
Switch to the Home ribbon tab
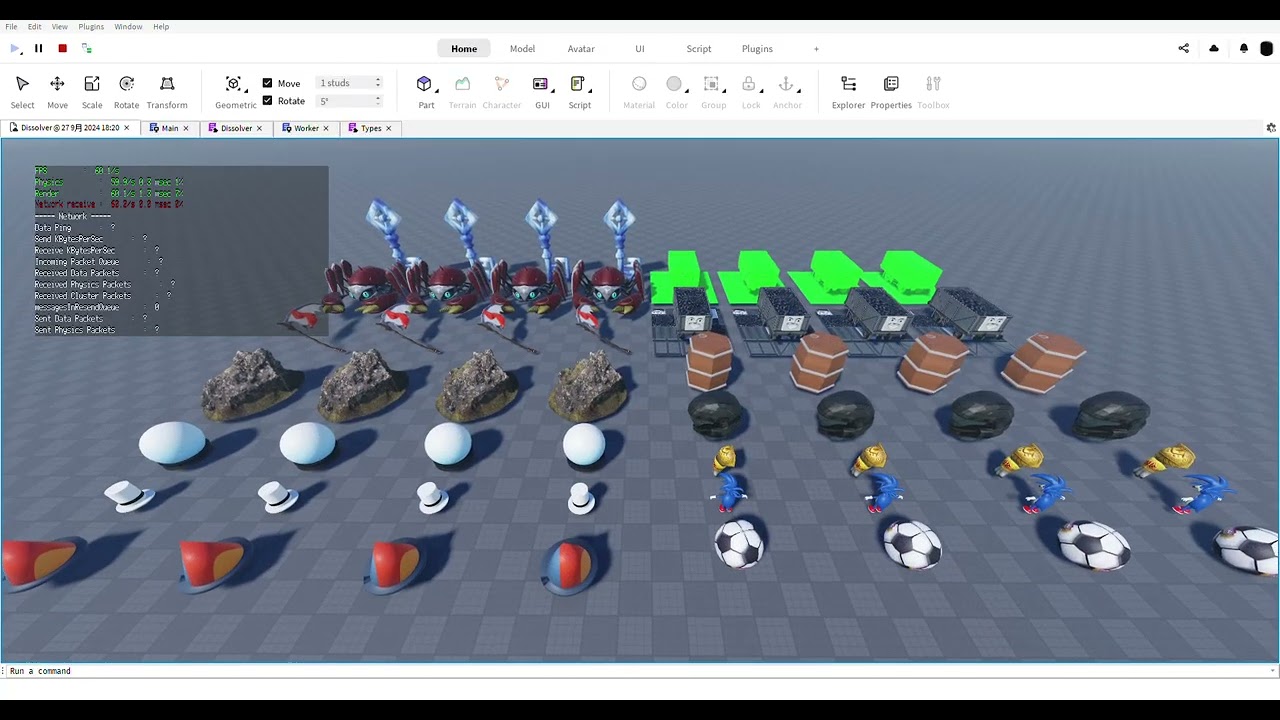coord(464,48)
